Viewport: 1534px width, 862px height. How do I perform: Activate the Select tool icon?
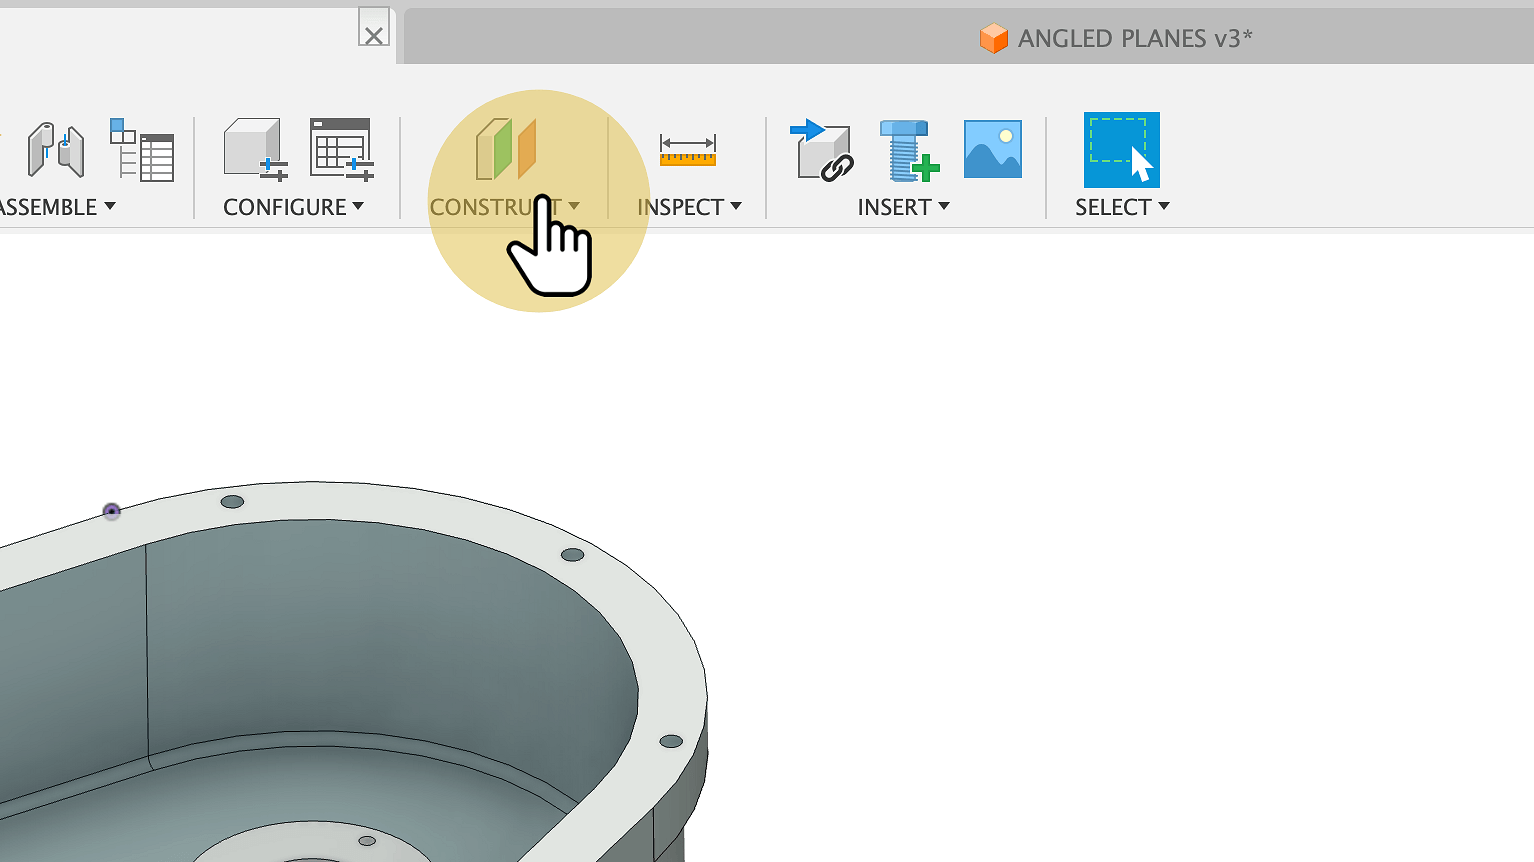1122,150
